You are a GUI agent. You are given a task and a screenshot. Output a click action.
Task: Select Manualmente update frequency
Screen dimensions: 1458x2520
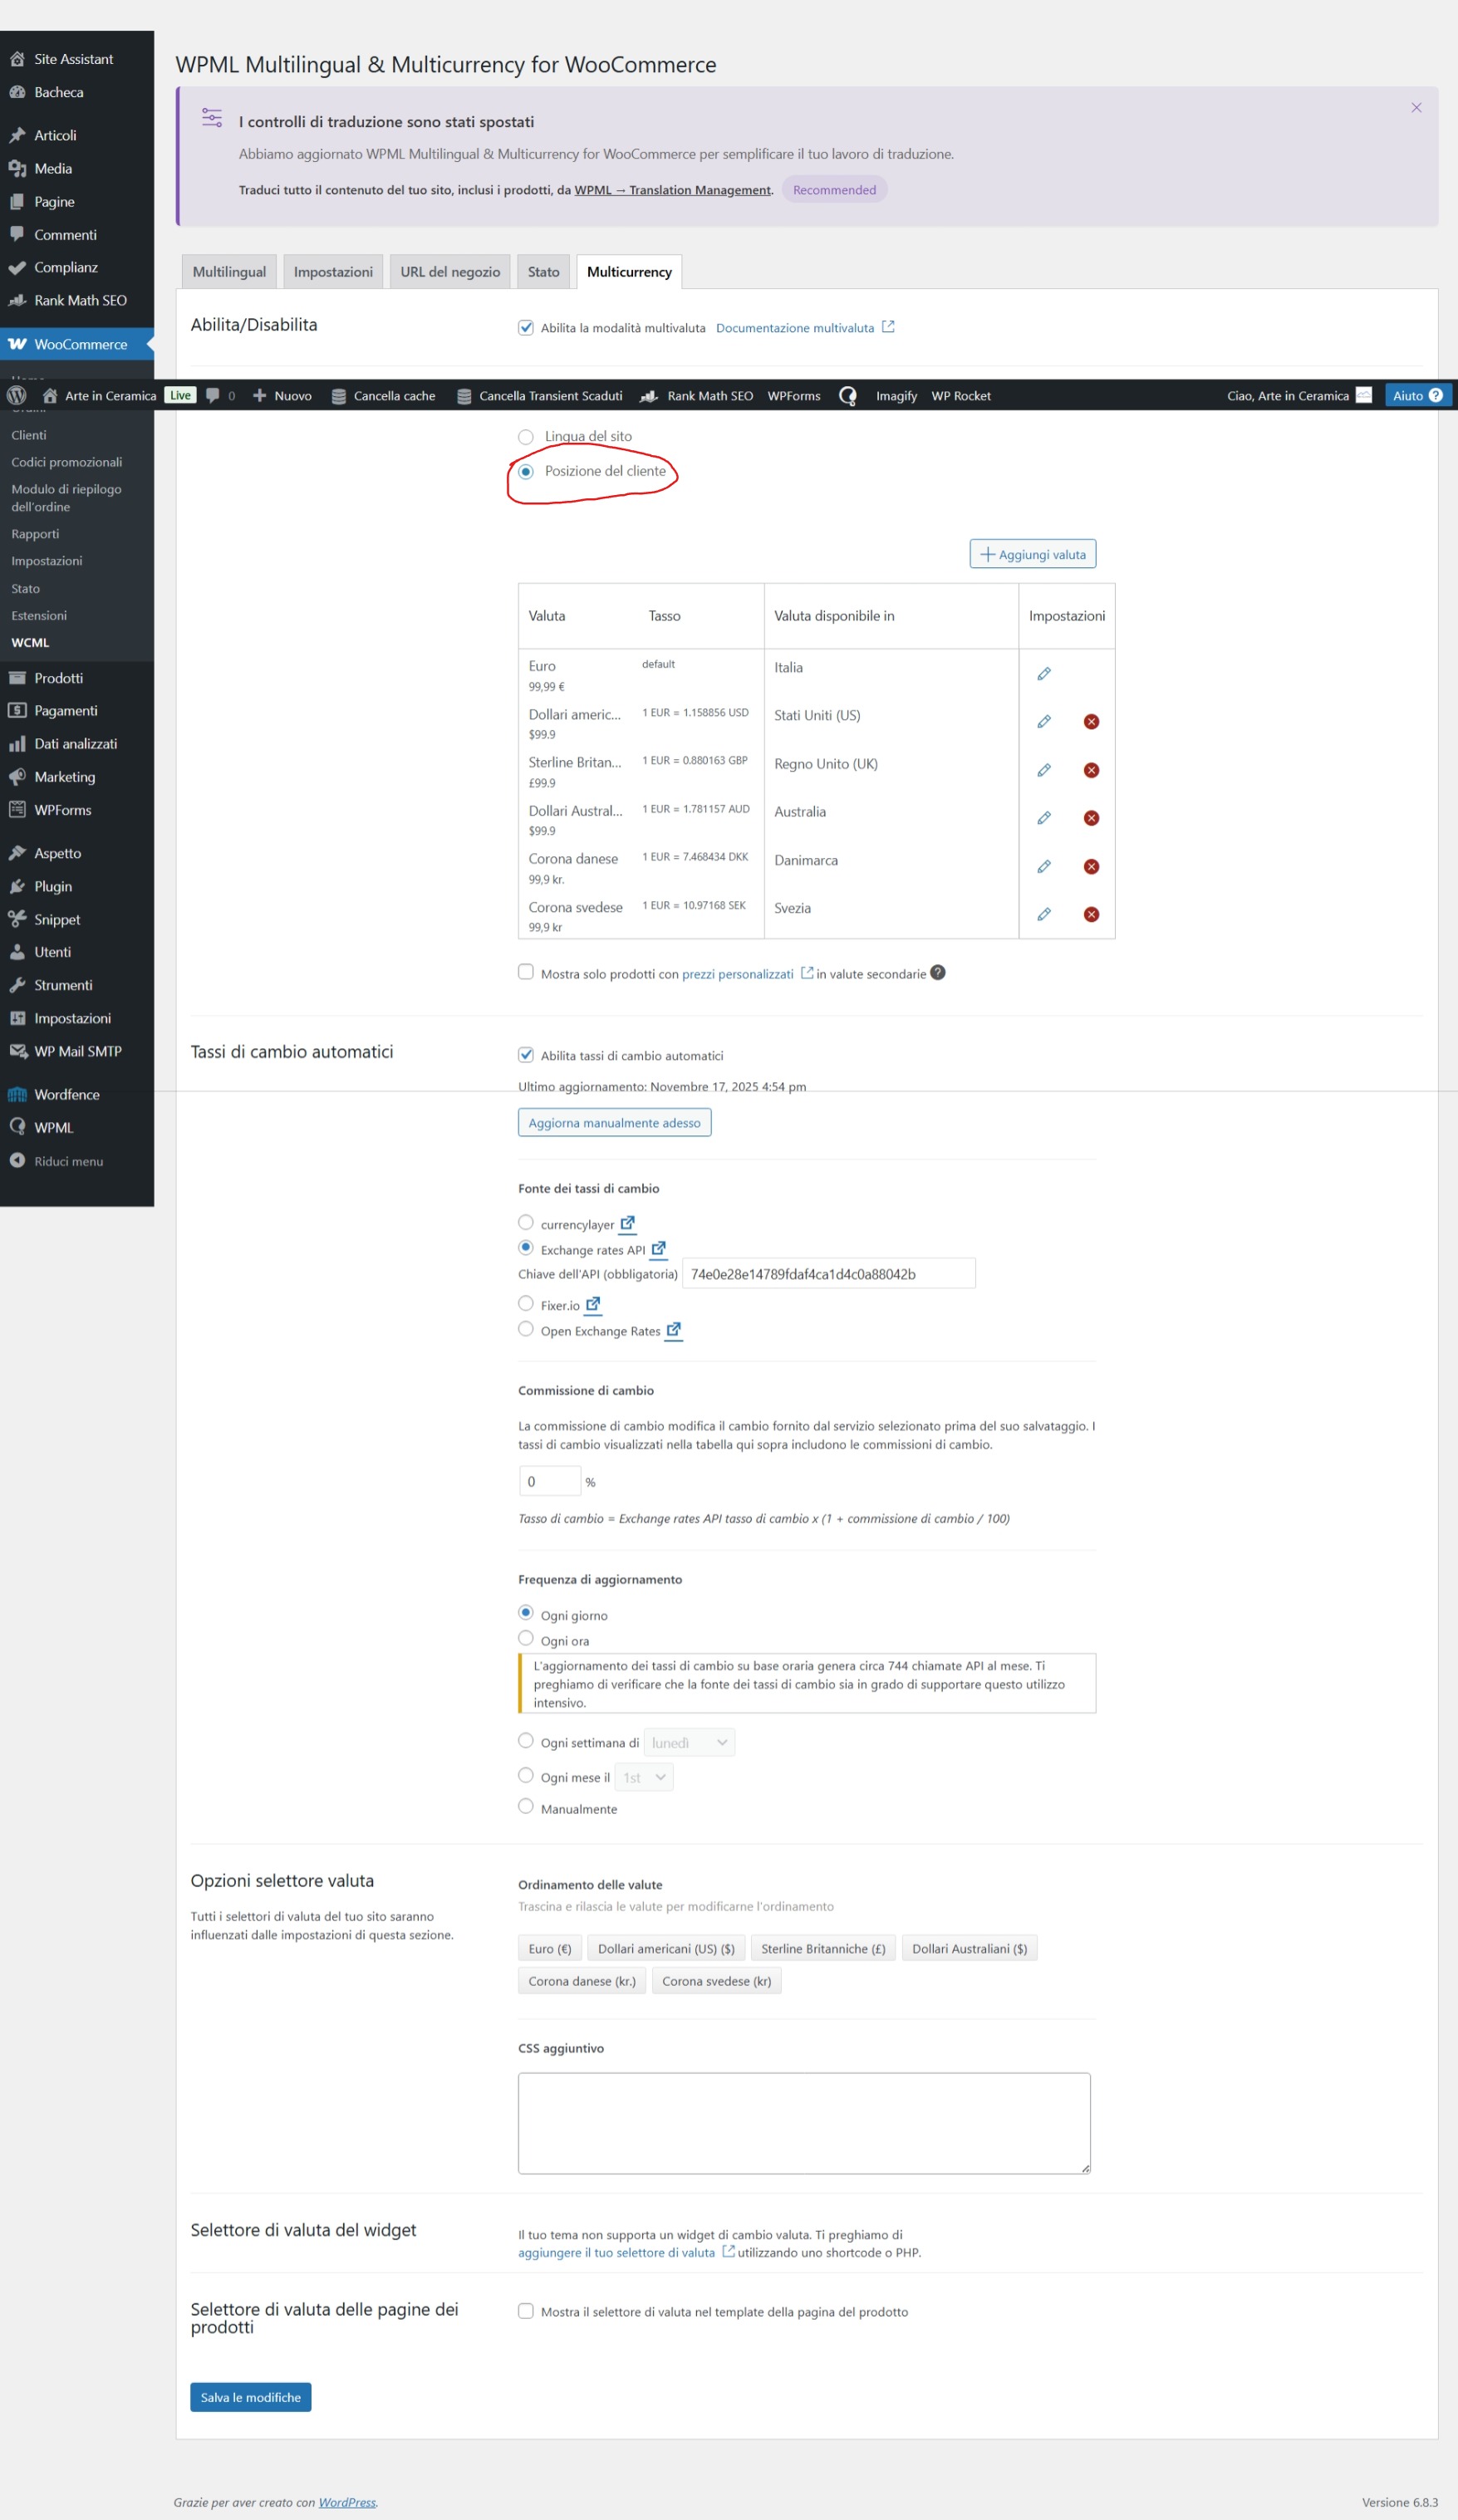(526, 1806)
